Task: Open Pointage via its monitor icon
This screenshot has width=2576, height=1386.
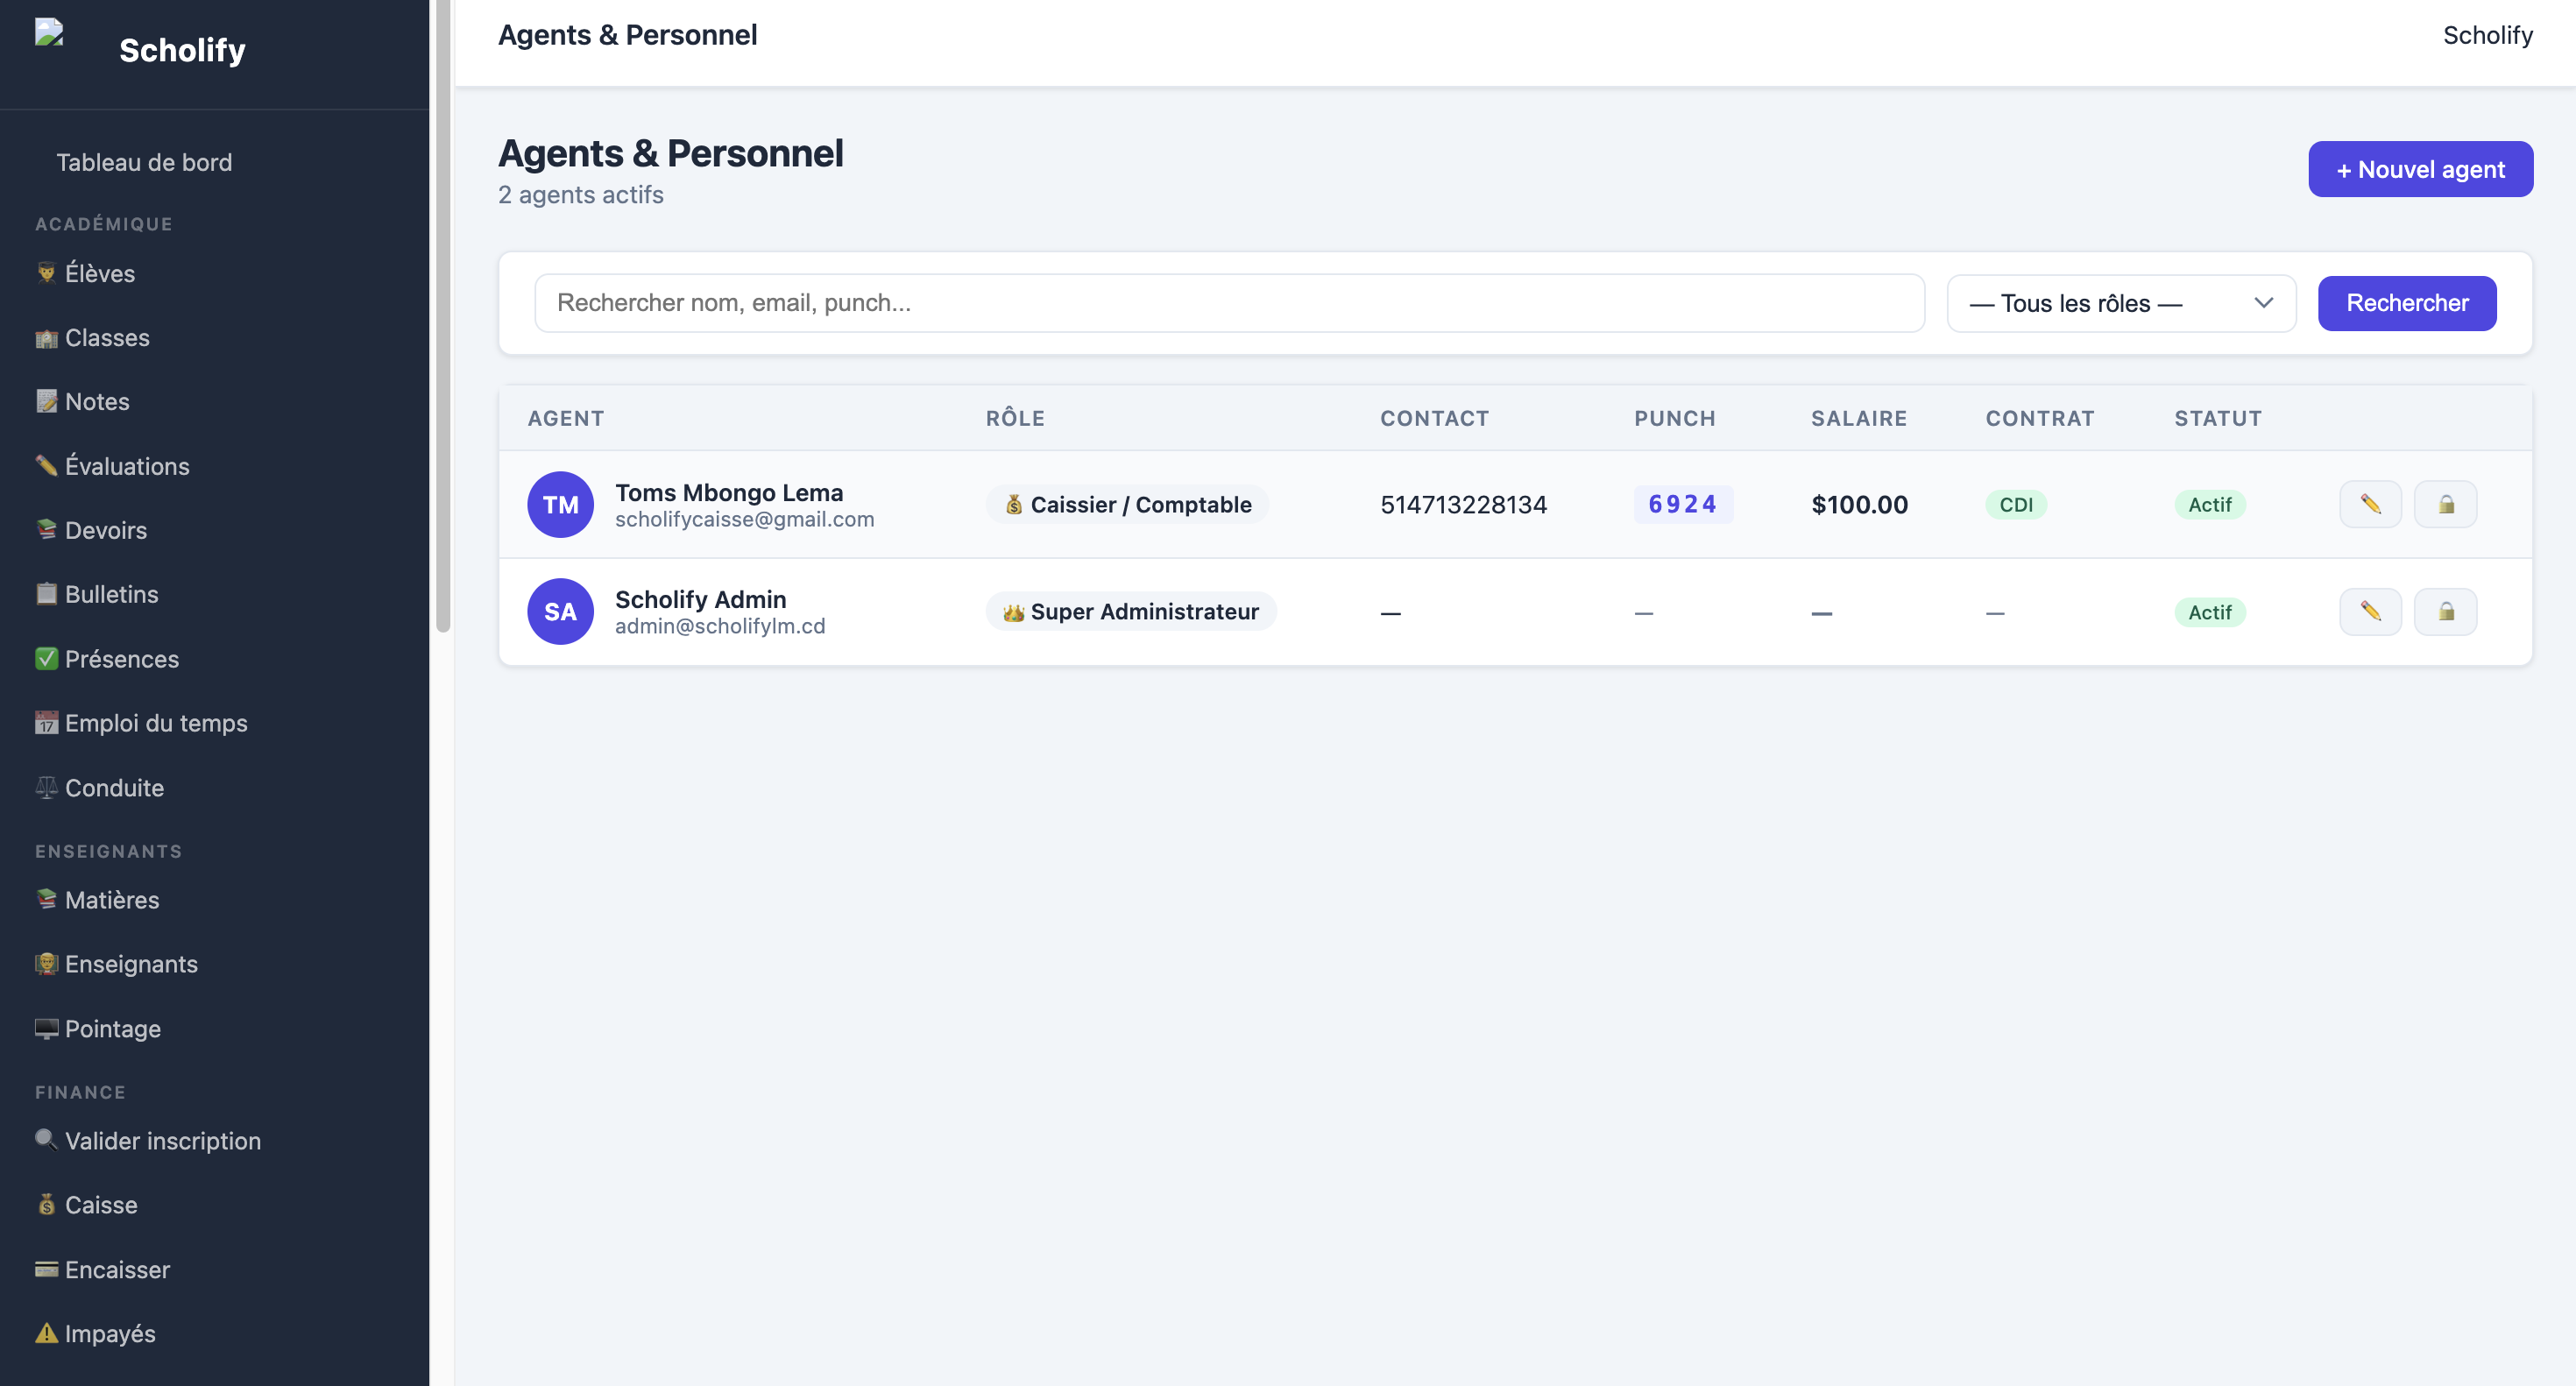Action: tap(46, 1028)
